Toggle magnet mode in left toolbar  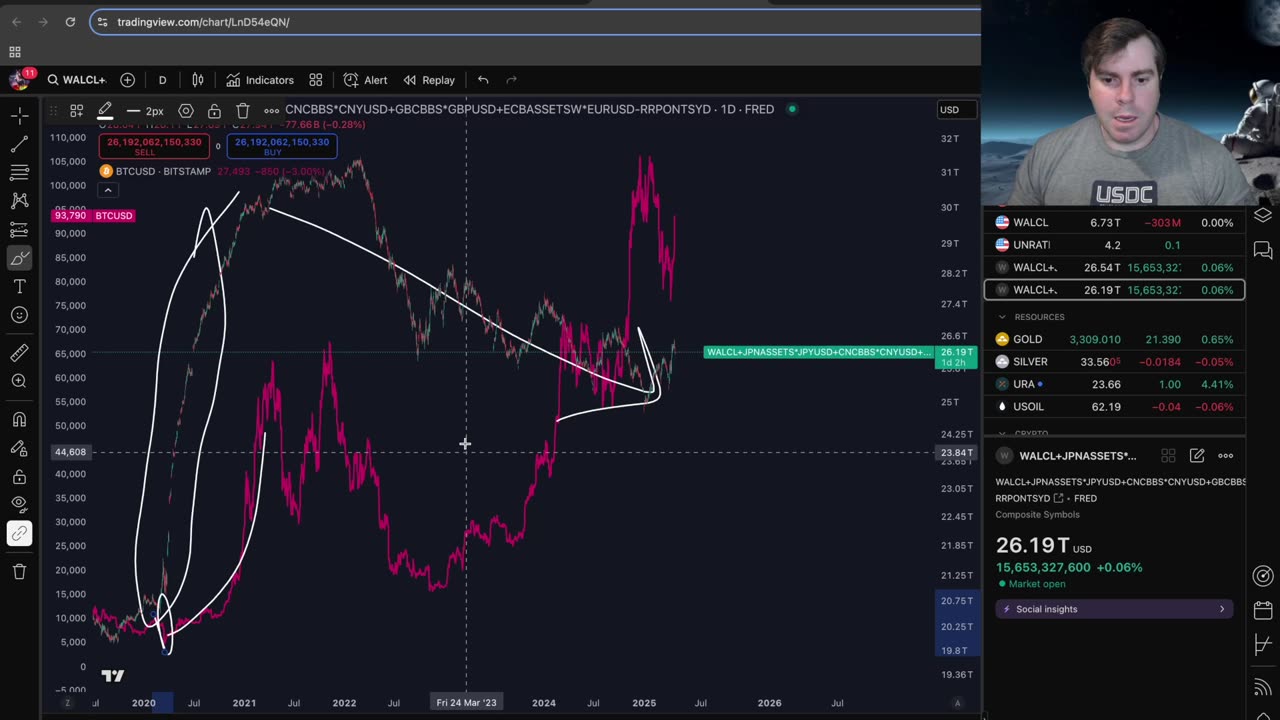point(19,420)
